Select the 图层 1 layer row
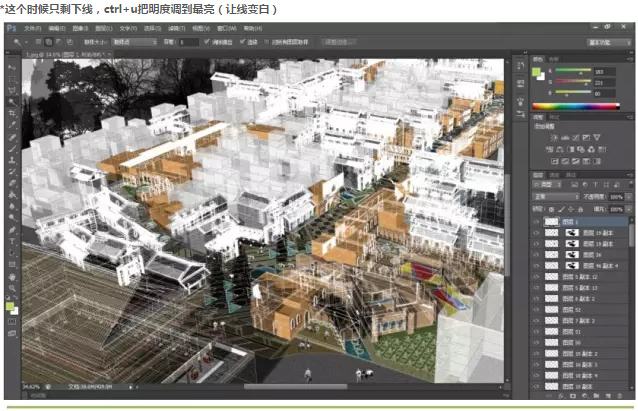 pos(581,222)
